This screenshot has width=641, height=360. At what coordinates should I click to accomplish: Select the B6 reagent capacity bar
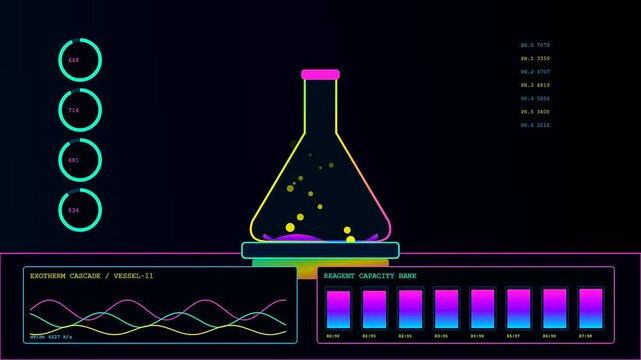pyautogui.click(x=555, y=309)
